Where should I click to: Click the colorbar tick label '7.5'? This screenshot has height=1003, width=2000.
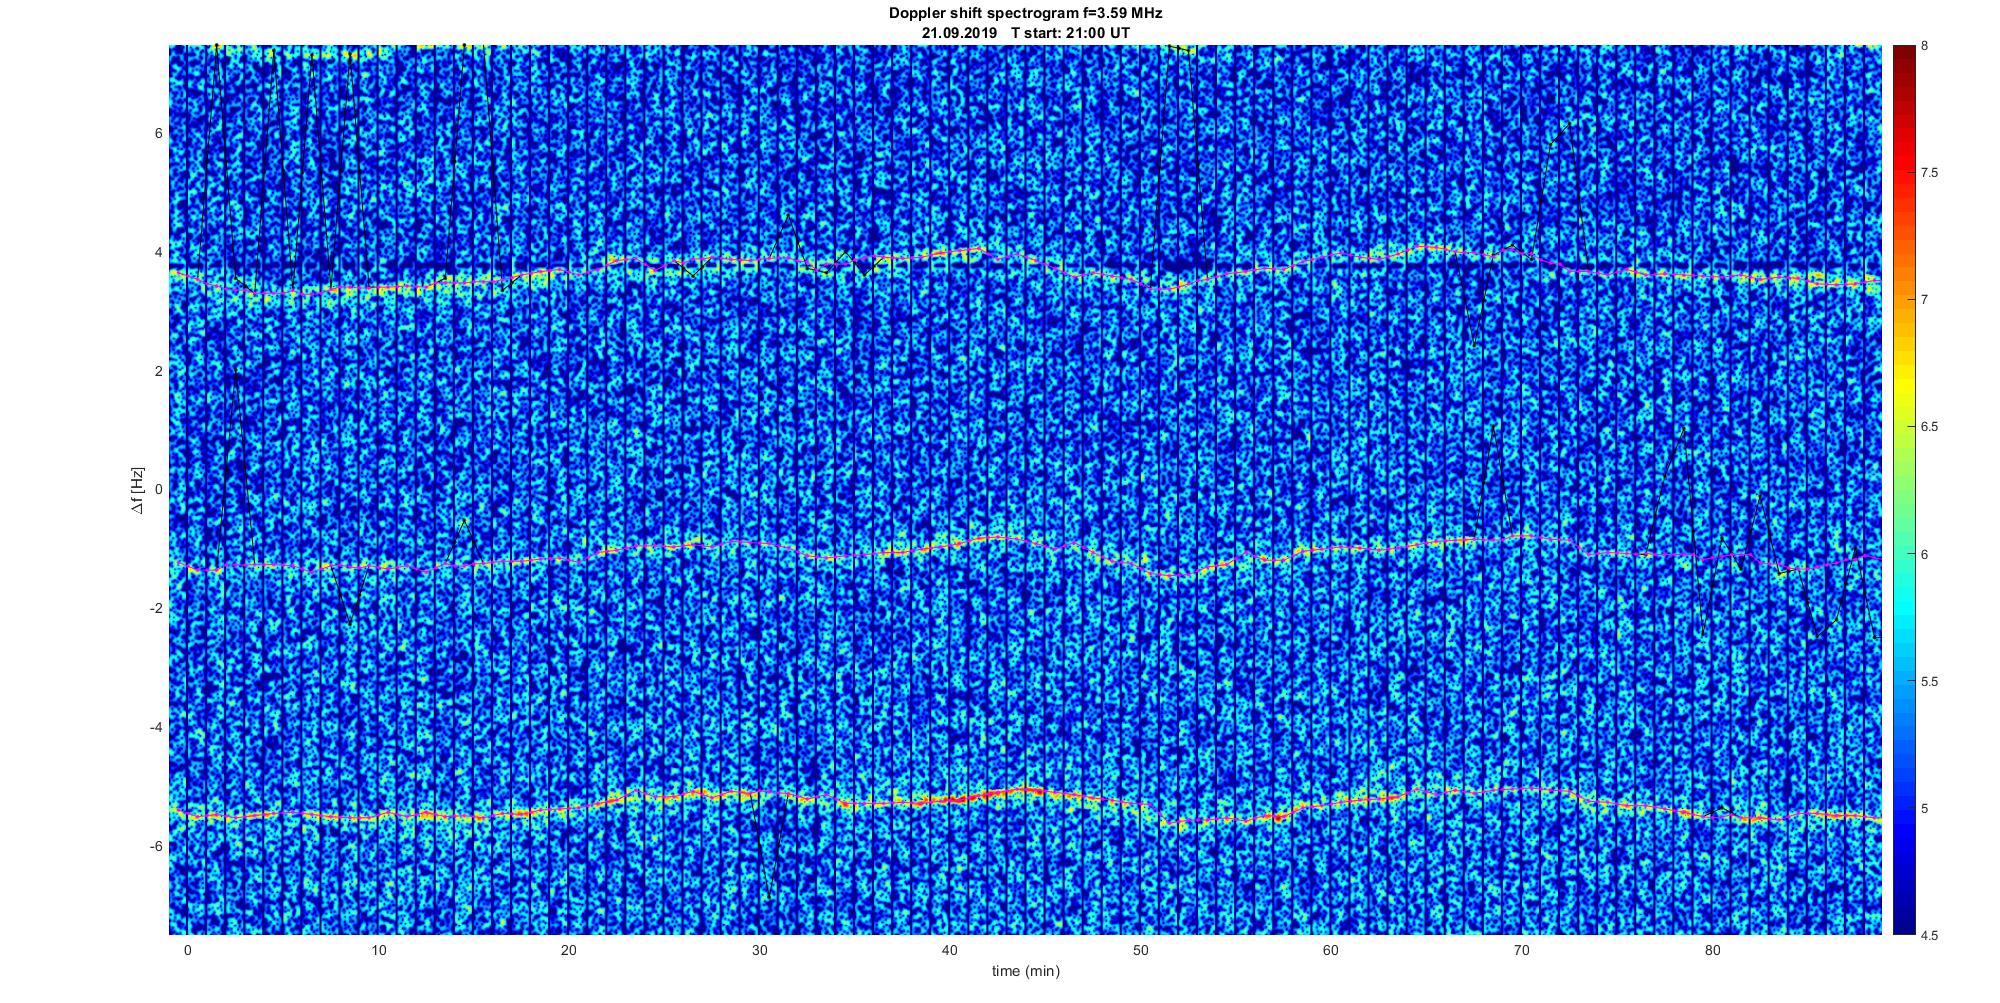pyautogui.click(x=1929, y=173)
